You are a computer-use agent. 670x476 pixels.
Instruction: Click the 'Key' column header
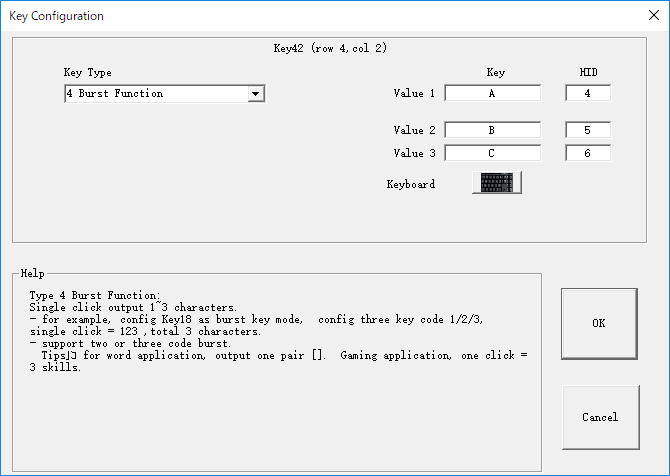496,72
